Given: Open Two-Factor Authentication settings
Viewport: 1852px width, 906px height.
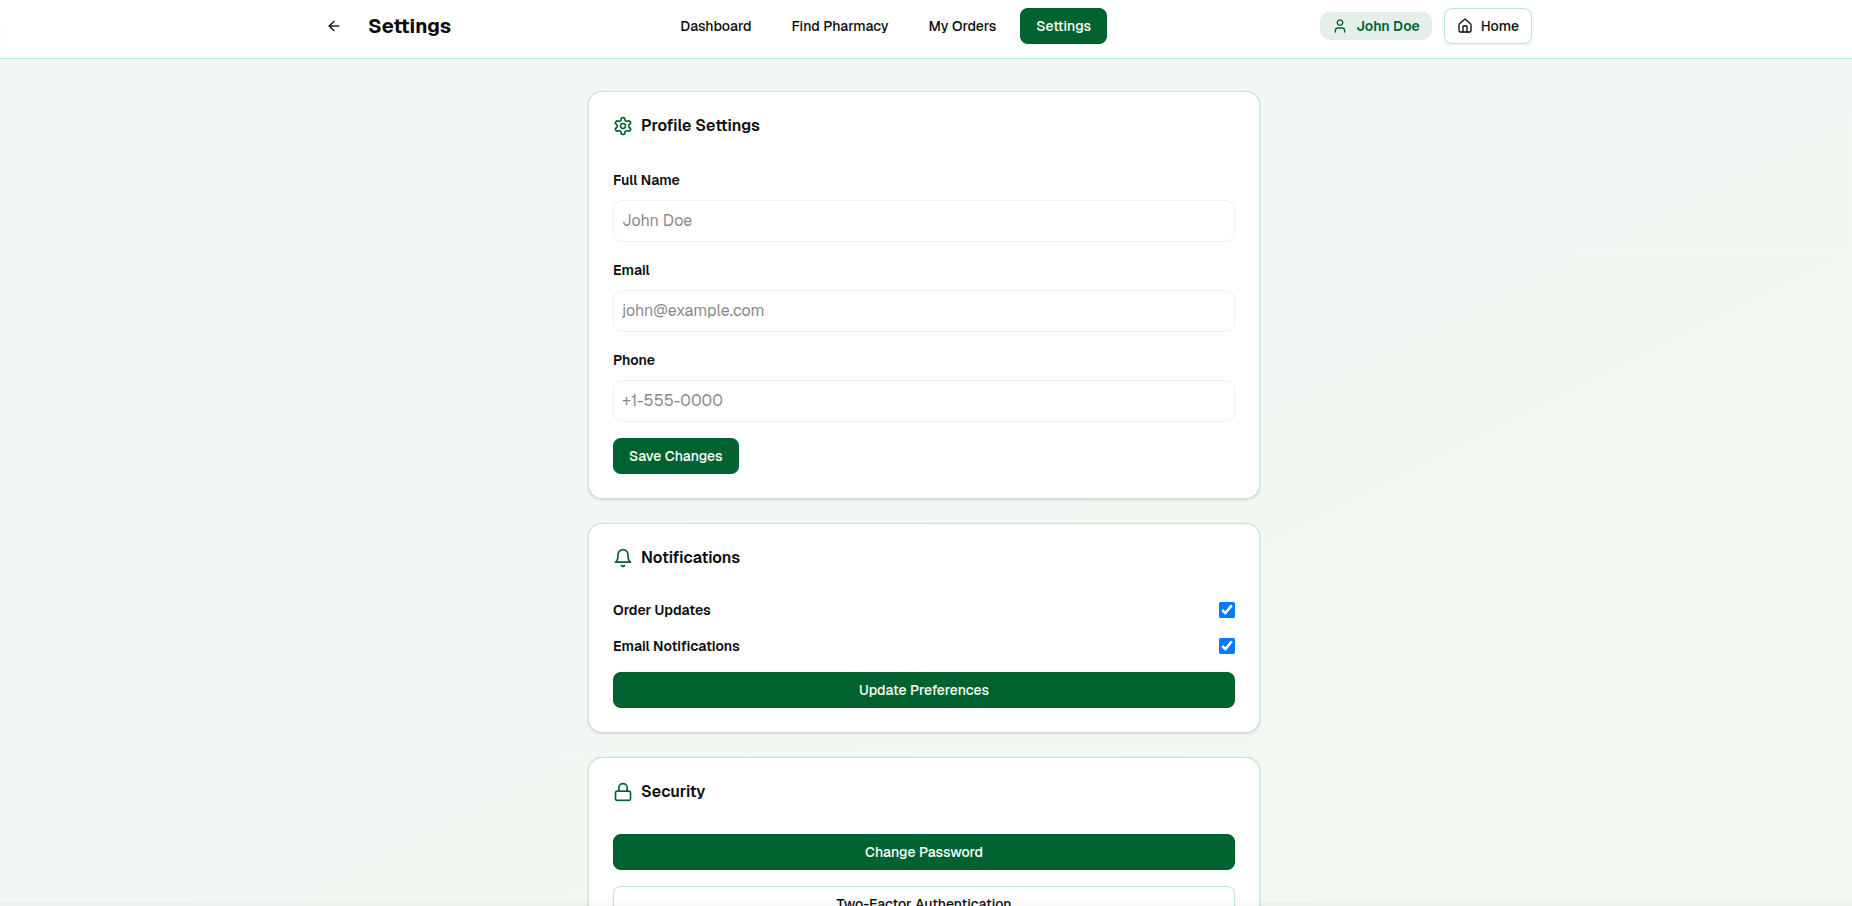Looking at the screenshot, I should 923,898.
